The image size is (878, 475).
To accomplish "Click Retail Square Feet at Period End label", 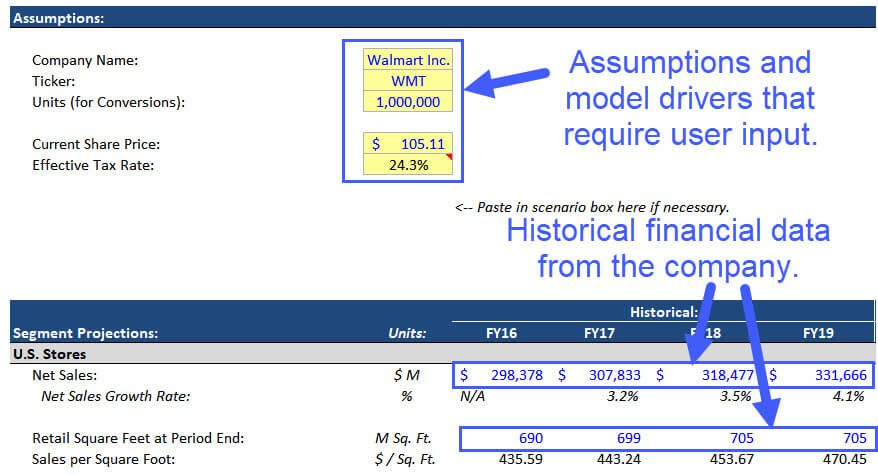I will (x=138, y=439).
